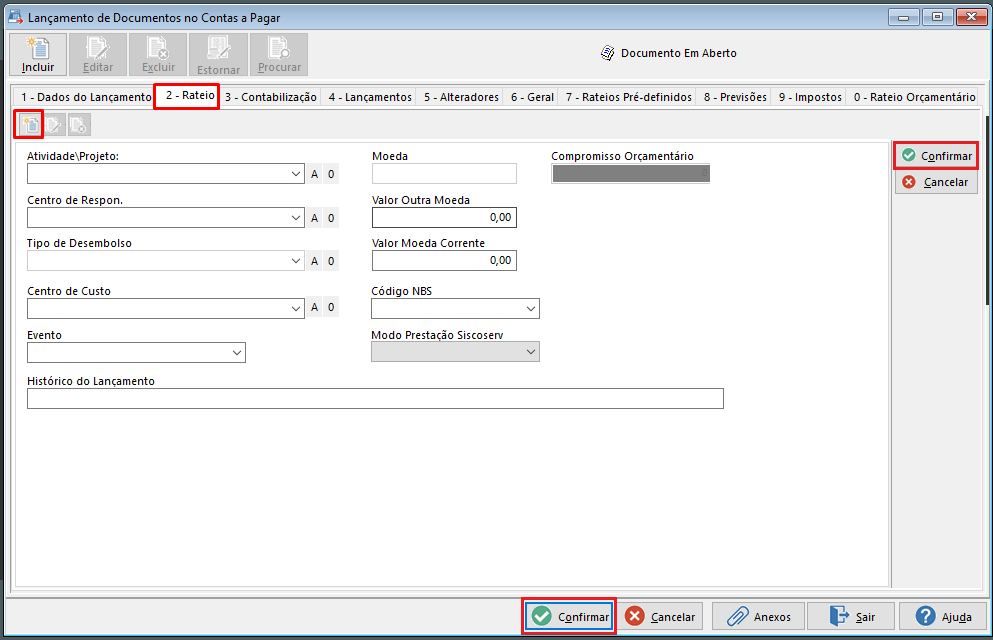993x640 pixels.
Task: Click the application icon in title bar
Action: 15,17
